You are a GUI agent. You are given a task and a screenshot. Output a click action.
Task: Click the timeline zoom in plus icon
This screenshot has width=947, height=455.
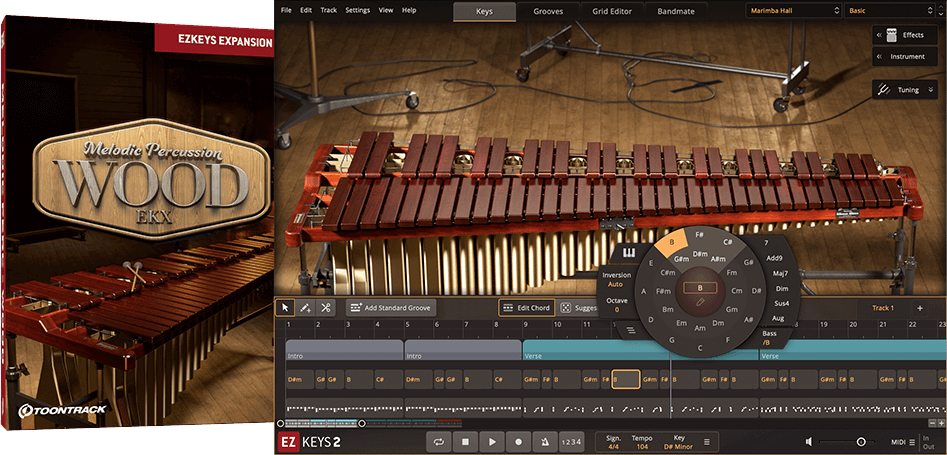[941, 424]
